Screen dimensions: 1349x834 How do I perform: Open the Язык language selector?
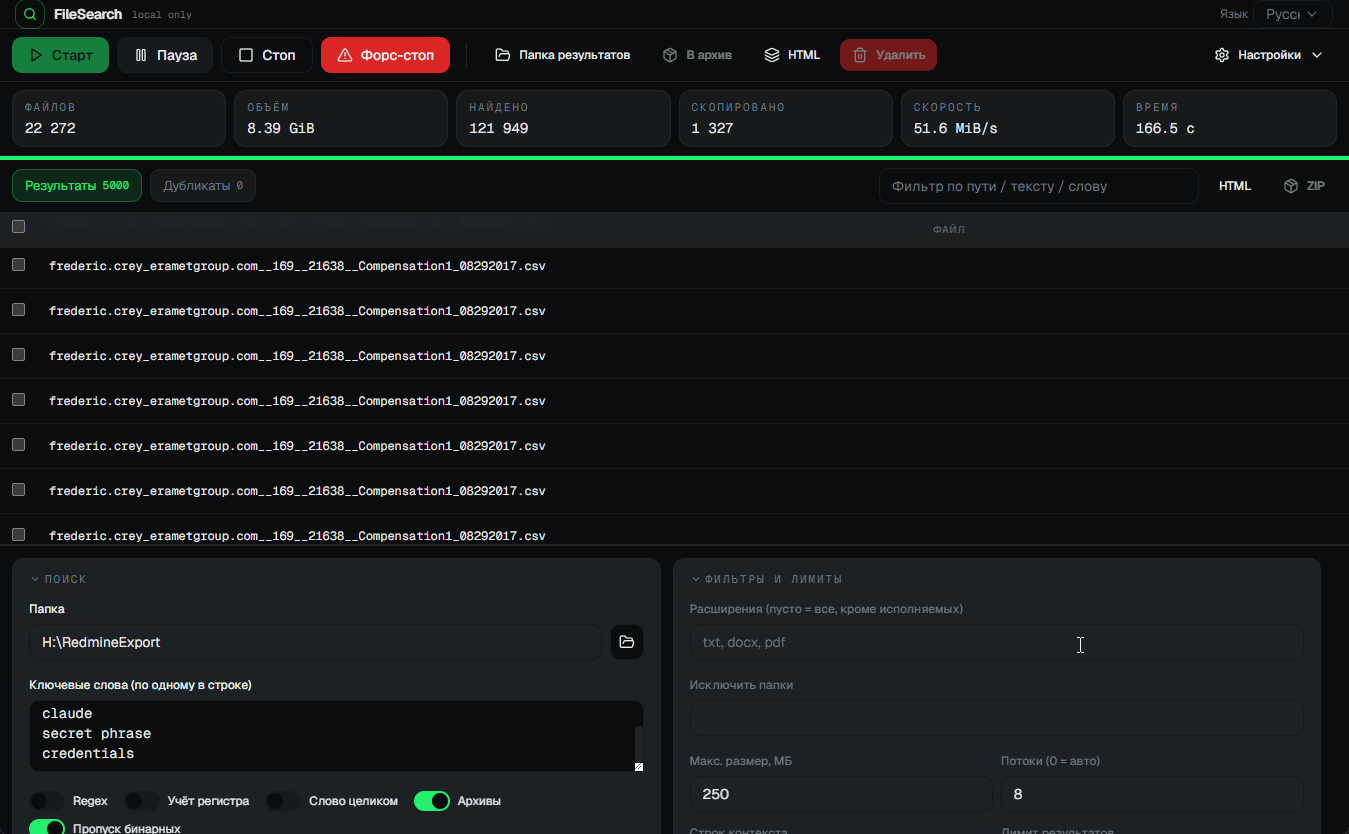[x=1292, y=14]
